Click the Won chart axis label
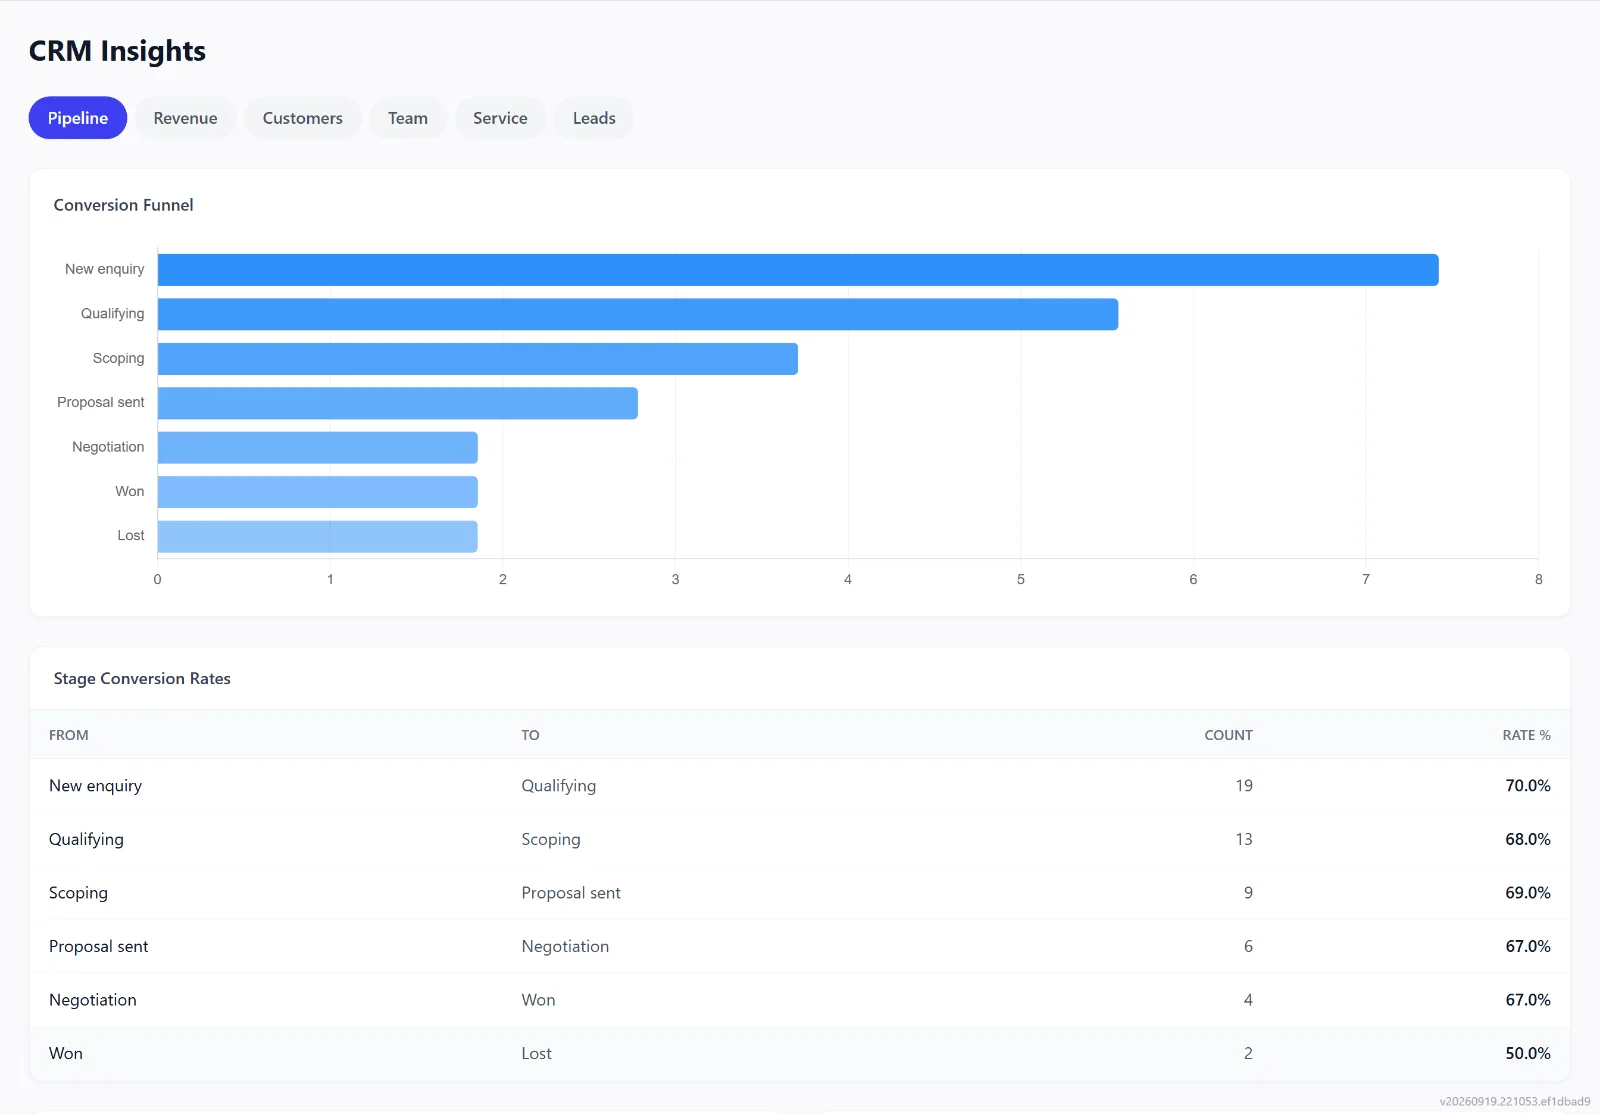 [x=130, y=491]
